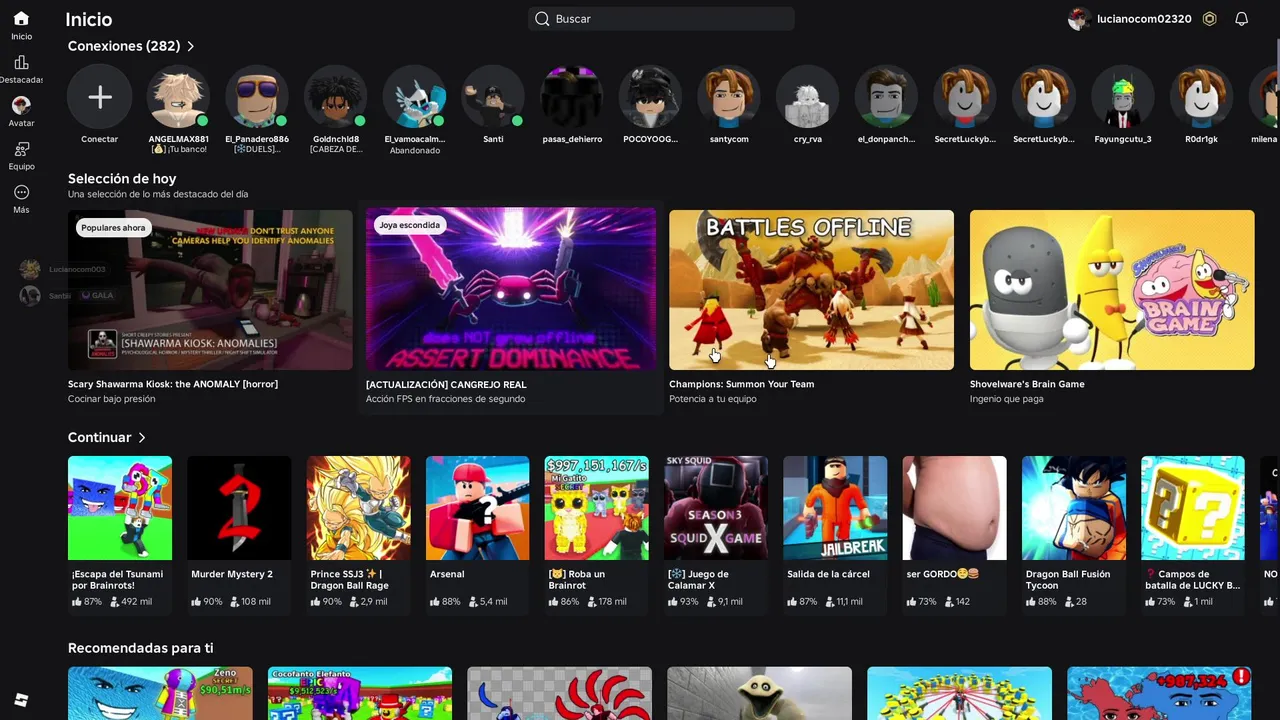Expand the Continuar section arrow
Image resolution: width=1280 pixels, height=720 pixels.
click(142, 438)
